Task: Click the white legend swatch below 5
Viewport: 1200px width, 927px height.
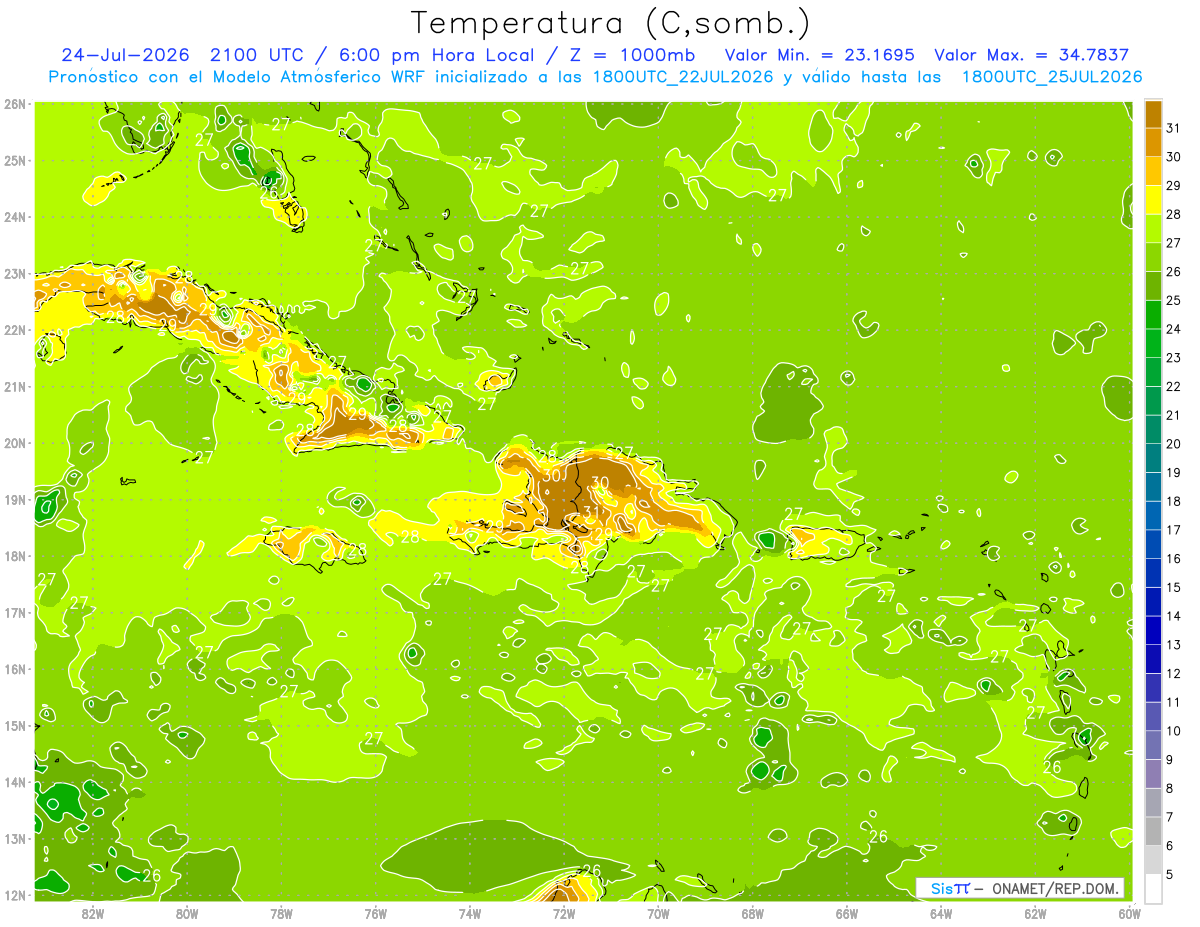Action: (1153, 889)
